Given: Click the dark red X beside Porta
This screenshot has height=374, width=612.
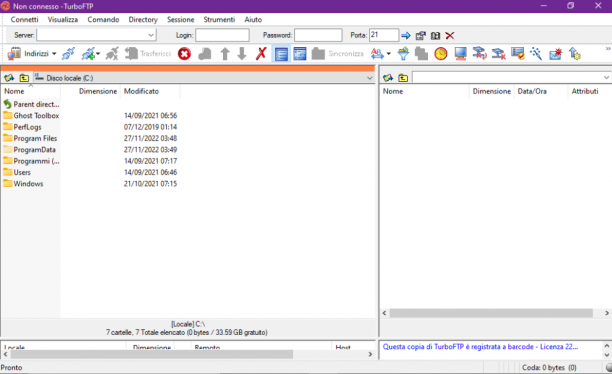Looking at the screenshot, I should pyautogui.click(x=450, y=36).
